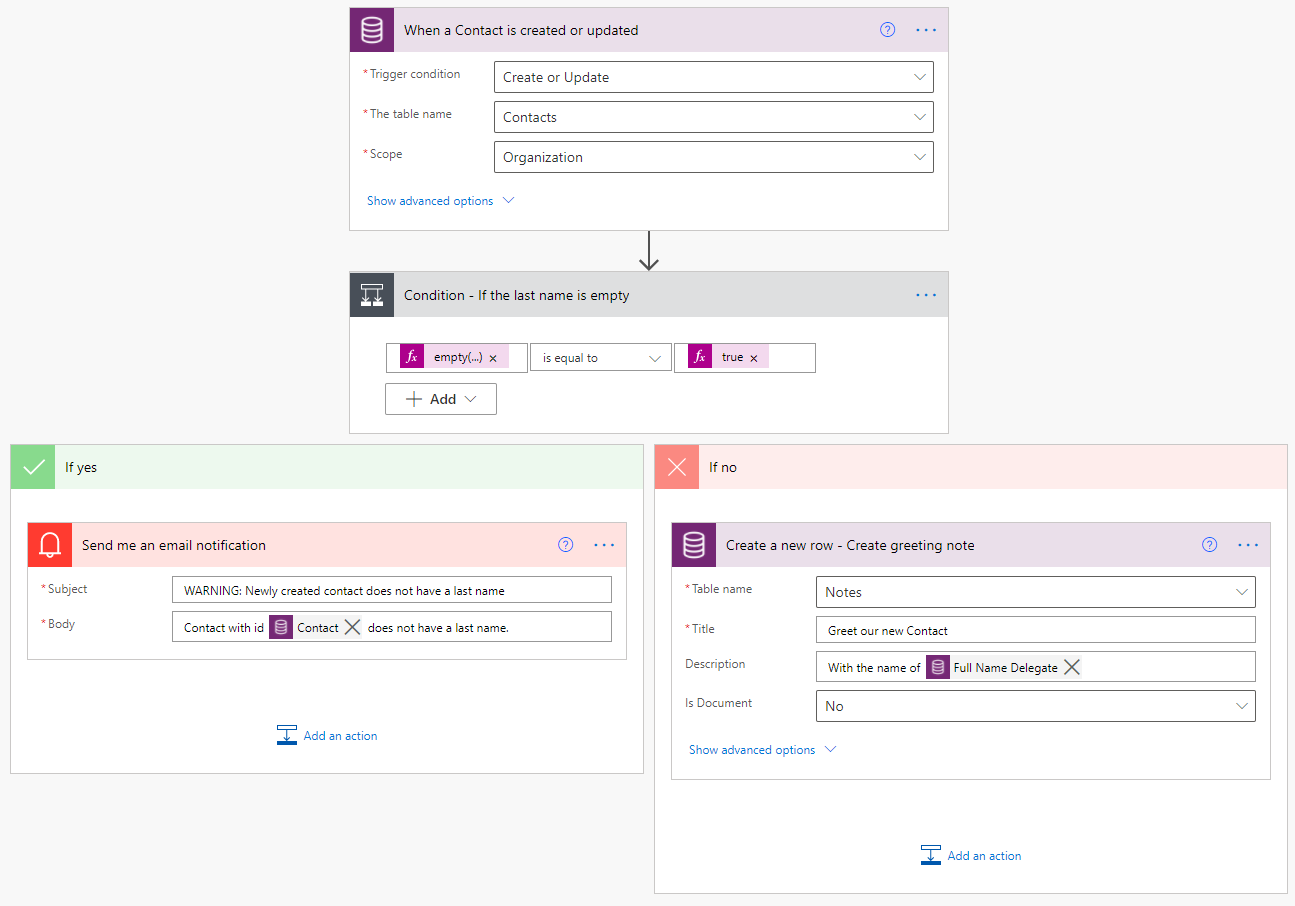Click the red If no X icon
Viewport: 1295px width, 906px height.
[677, 467]
